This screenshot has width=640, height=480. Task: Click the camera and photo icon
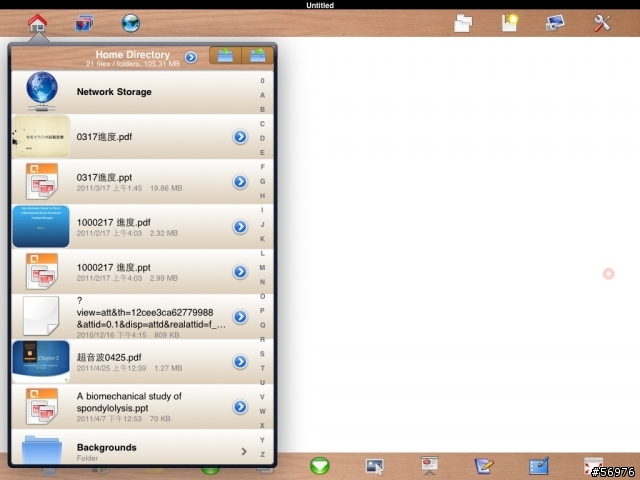[555, 23]
